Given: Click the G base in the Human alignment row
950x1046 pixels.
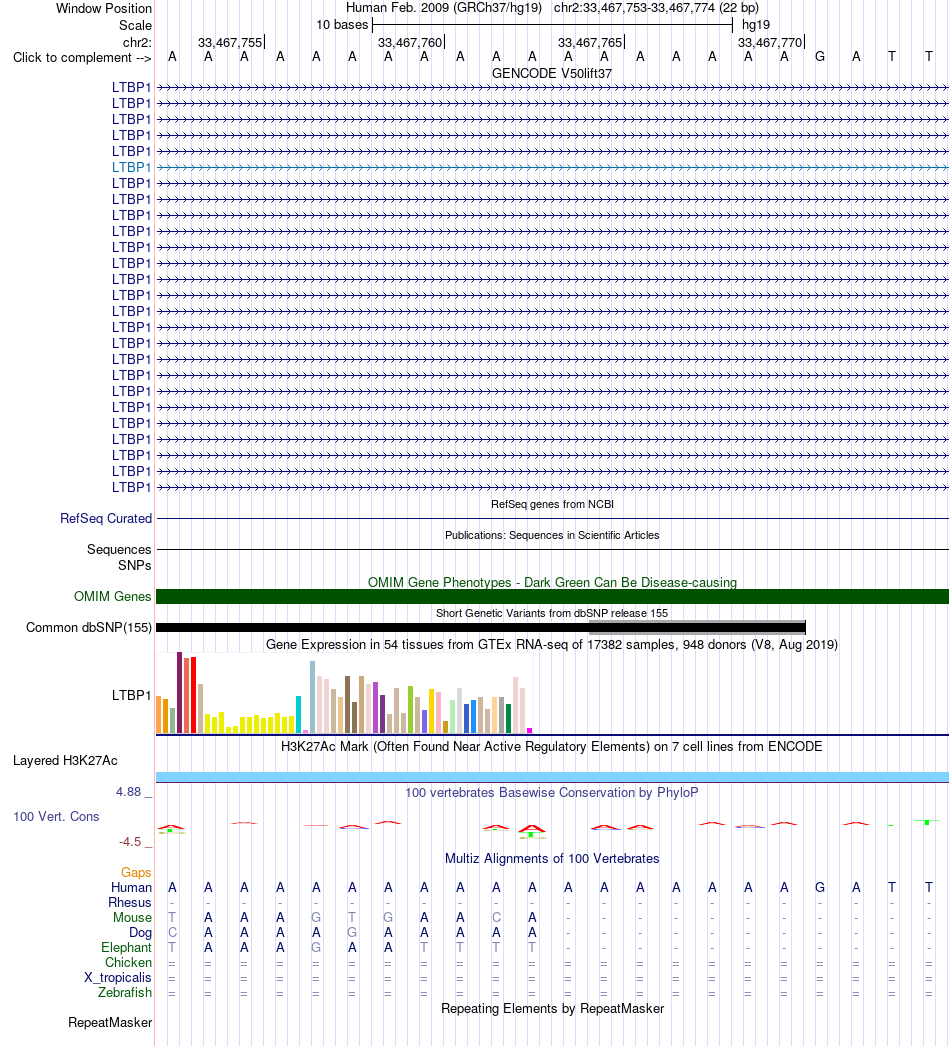Looking at the screenshot, I should pyautogui.click(x=820, y=887).
